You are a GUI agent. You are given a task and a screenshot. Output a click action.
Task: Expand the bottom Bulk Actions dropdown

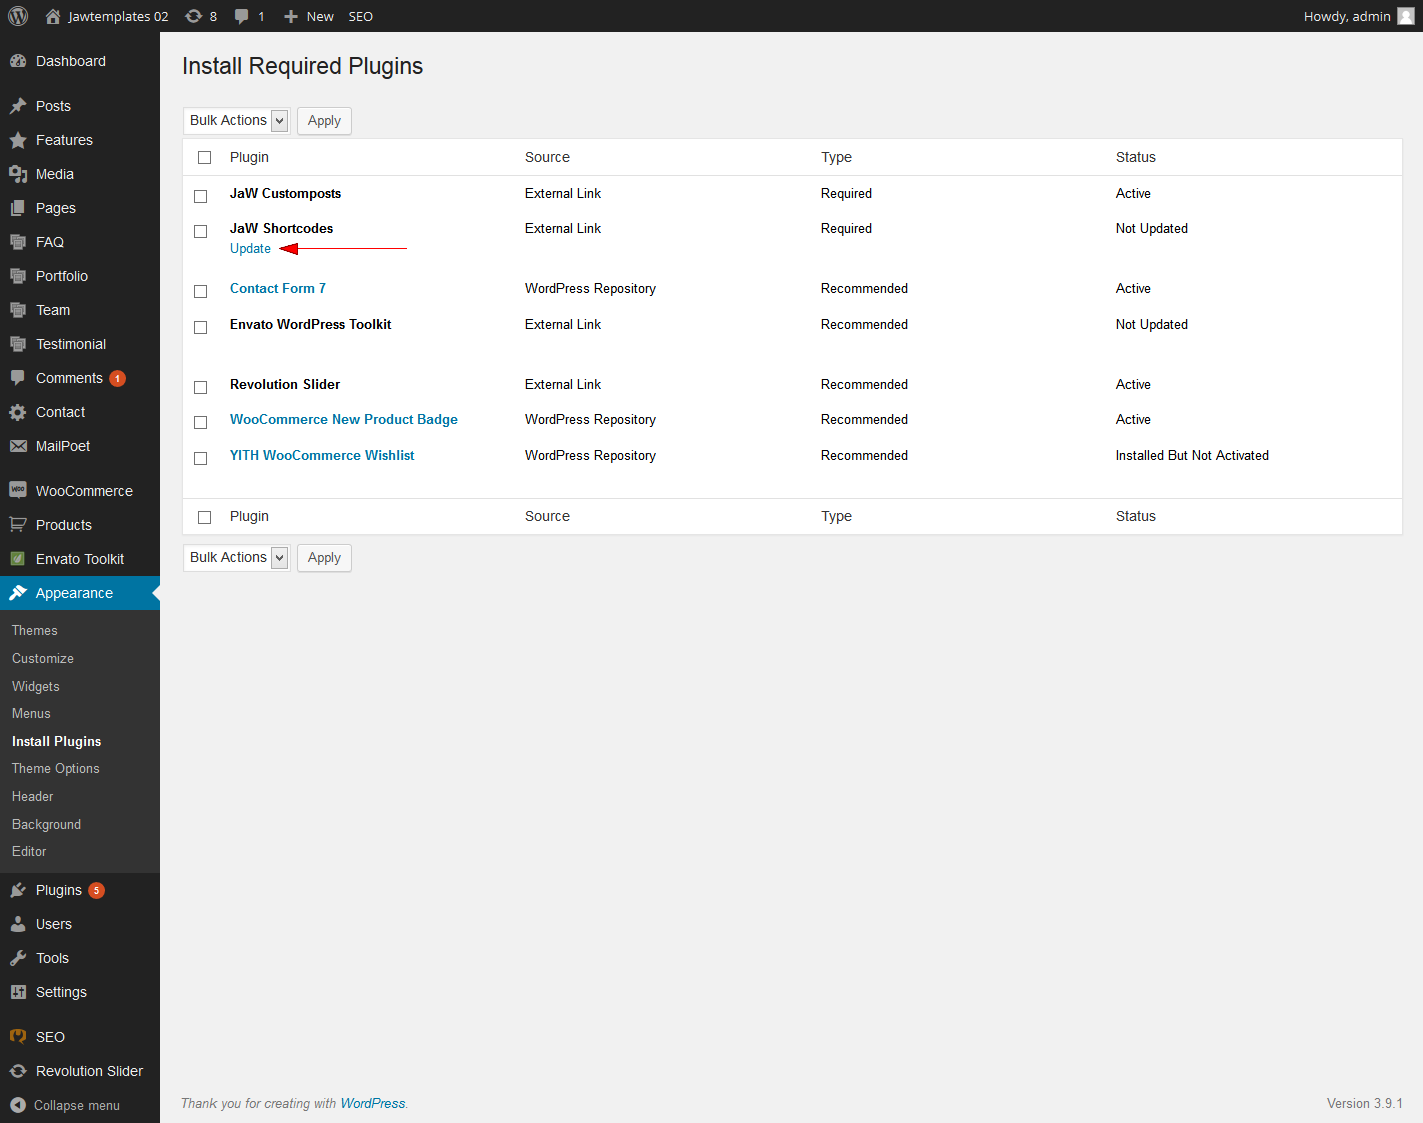236,558
